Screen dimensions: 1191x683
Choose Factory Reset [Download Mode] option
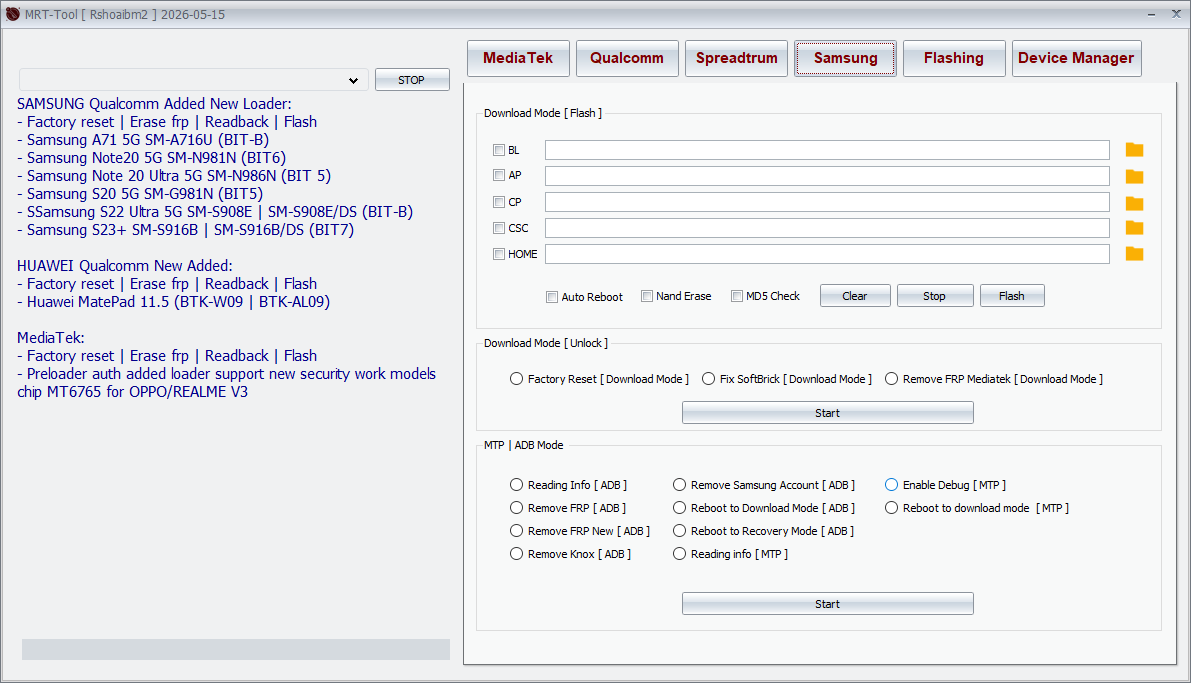coord(517,379)
